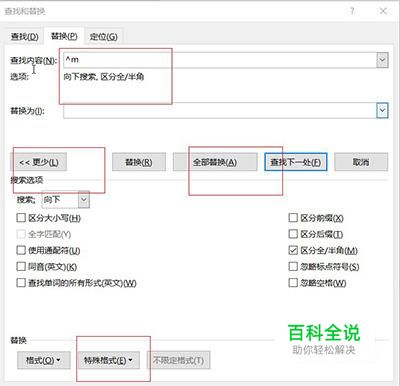Screen dimensions: 400x386
Task: Click the help question mark icon
Action: coord(352,11)
